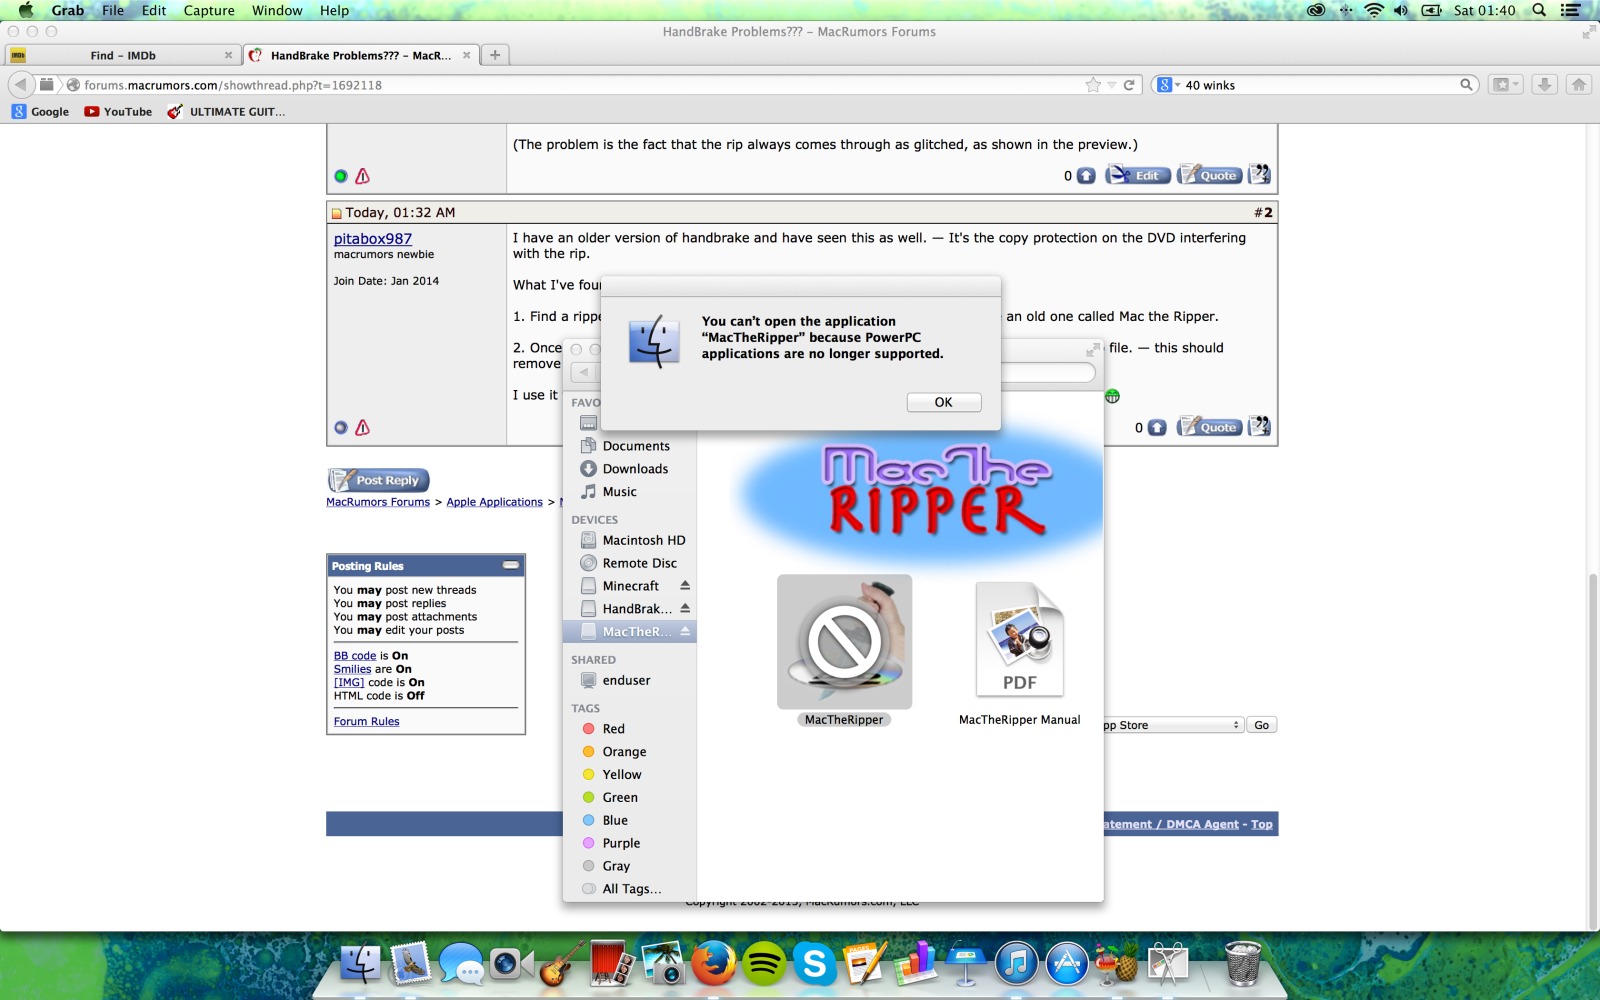Launch FaceTime from the Dock
This screenshot has width=1600, height=1000.
[x=511, y=965]
